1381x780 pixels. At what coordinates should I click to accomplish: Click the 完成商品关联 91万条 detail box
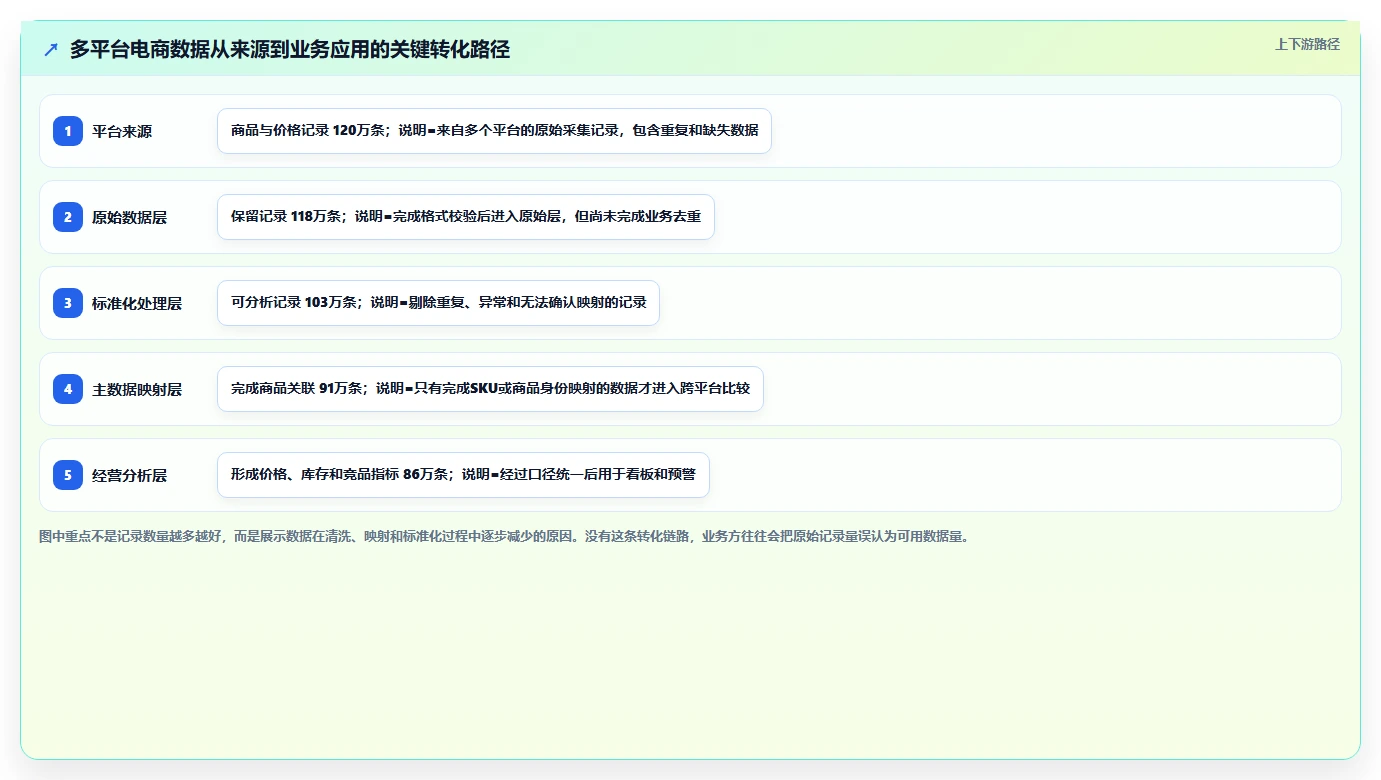(490, 389)
